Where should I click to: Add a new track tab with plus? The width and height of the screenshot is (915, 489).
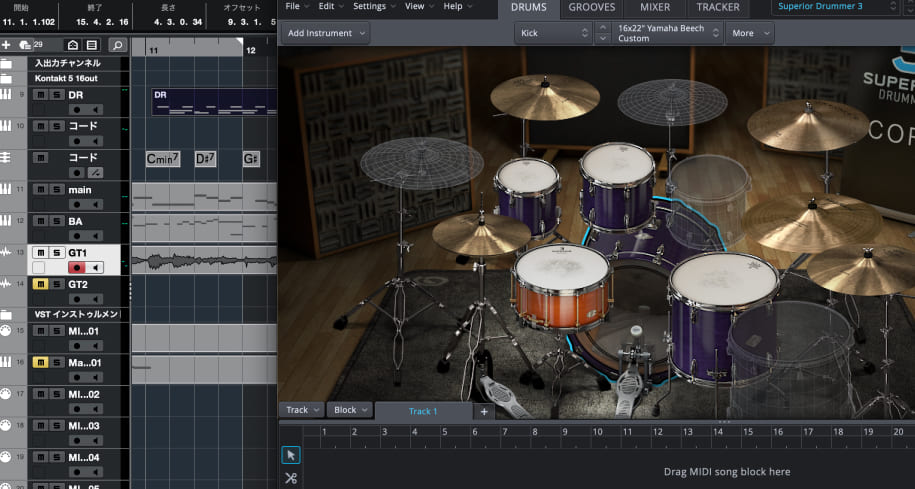tap(484, 411)
